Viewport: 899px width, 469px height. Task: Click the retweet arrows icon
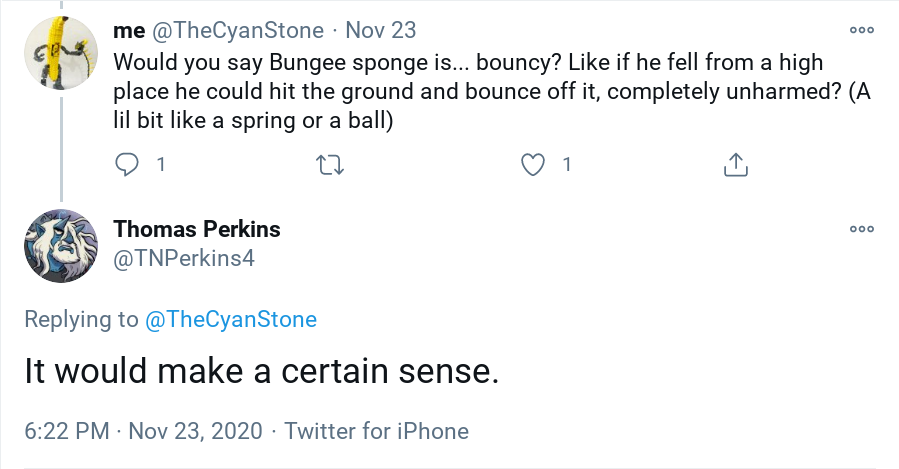point(329,164)
